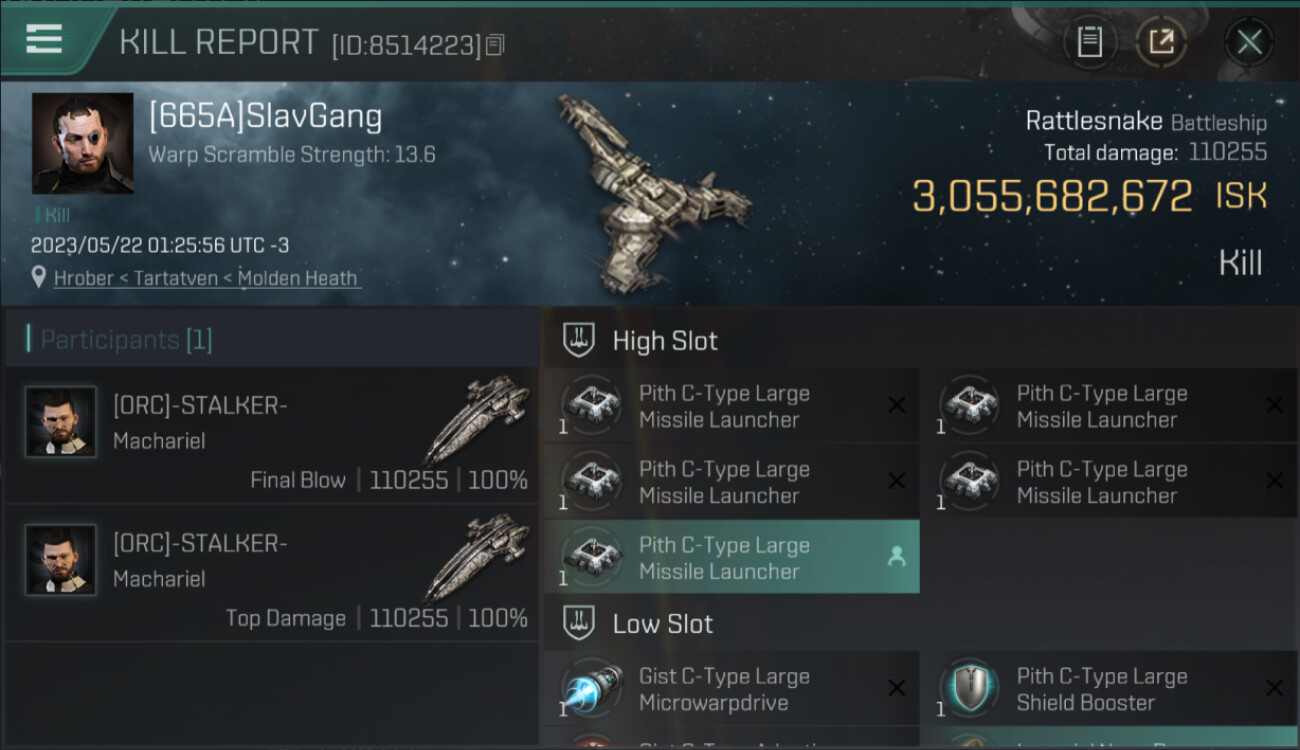
Task: Close the kill report window
Action: [x=1249, y=42]
